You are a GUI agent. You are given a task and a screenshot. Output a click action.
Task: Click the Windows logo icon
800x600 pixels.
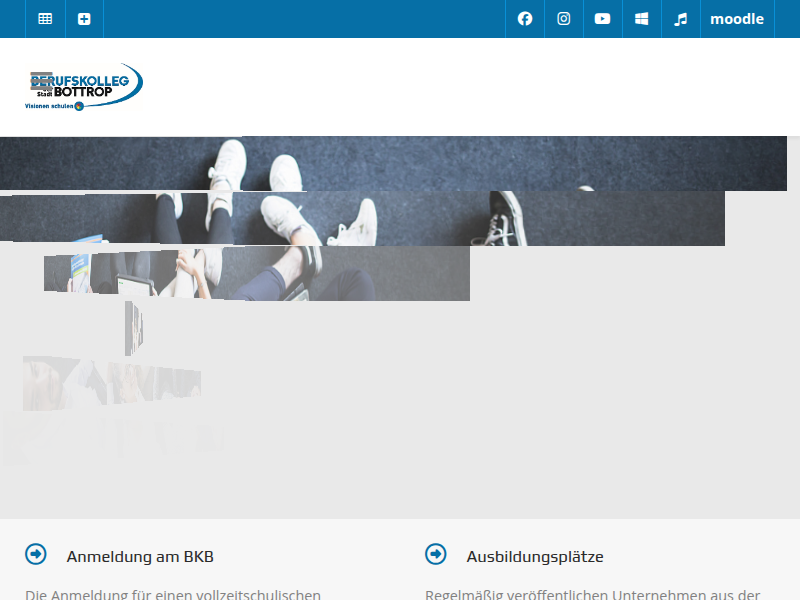(x=642, y=19)
